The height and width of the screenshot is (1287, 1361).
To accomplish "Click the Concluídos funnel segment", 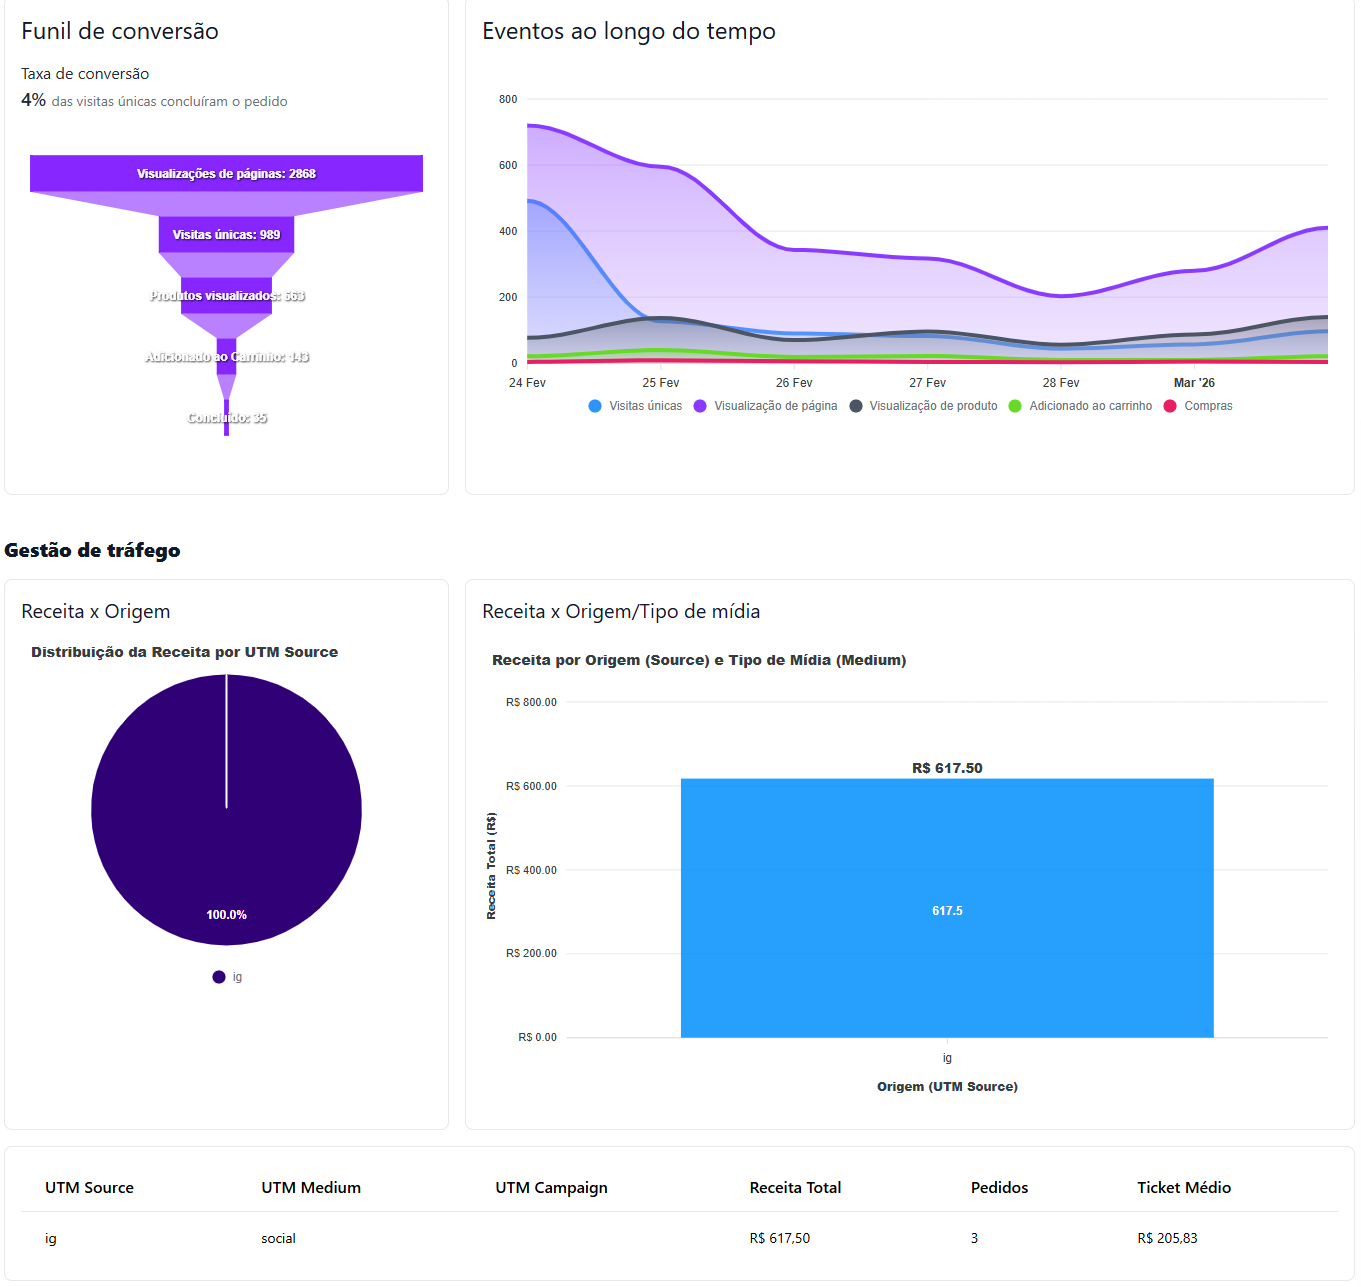I will (227, 418).
